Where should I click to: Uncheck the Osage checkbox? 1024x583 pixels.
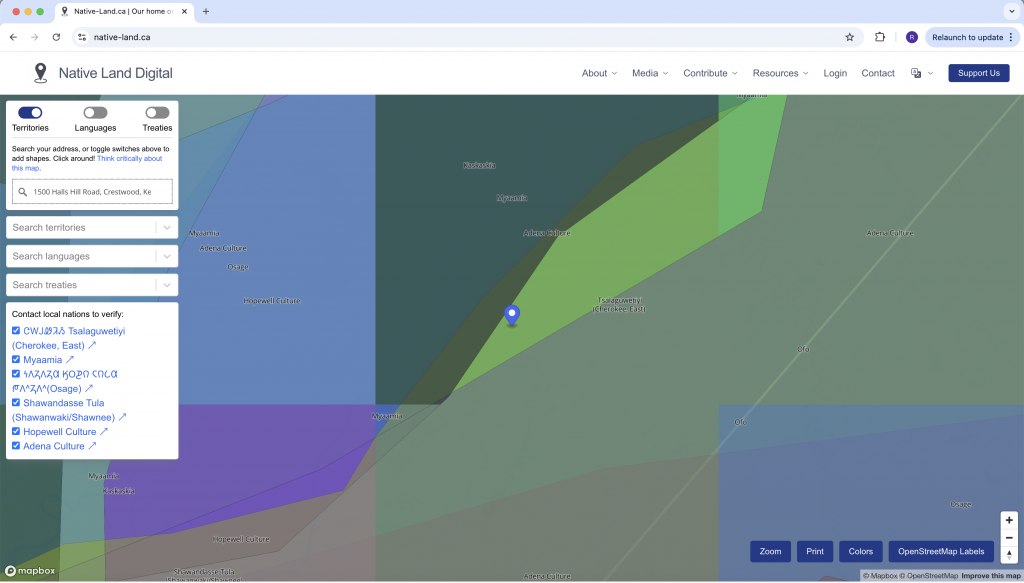click(x=16, y=373)
